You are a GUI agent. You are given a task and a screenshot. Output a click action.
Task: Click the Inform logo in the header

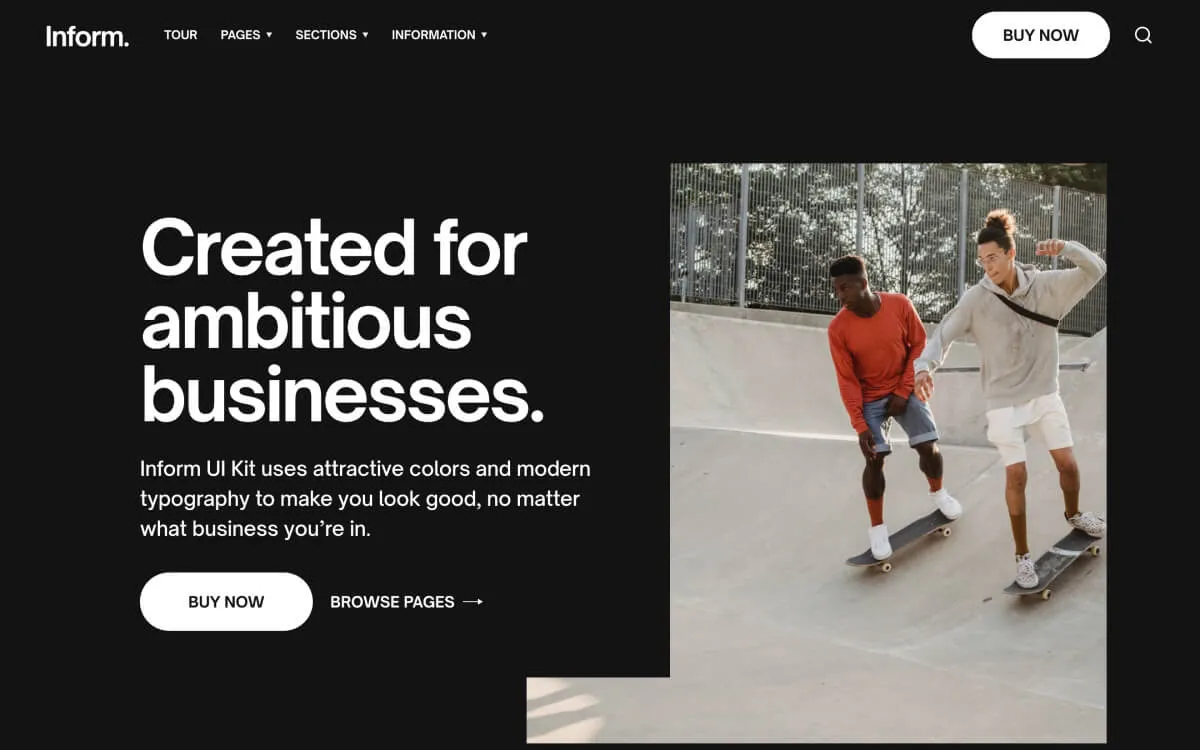(x=87, y=36)
